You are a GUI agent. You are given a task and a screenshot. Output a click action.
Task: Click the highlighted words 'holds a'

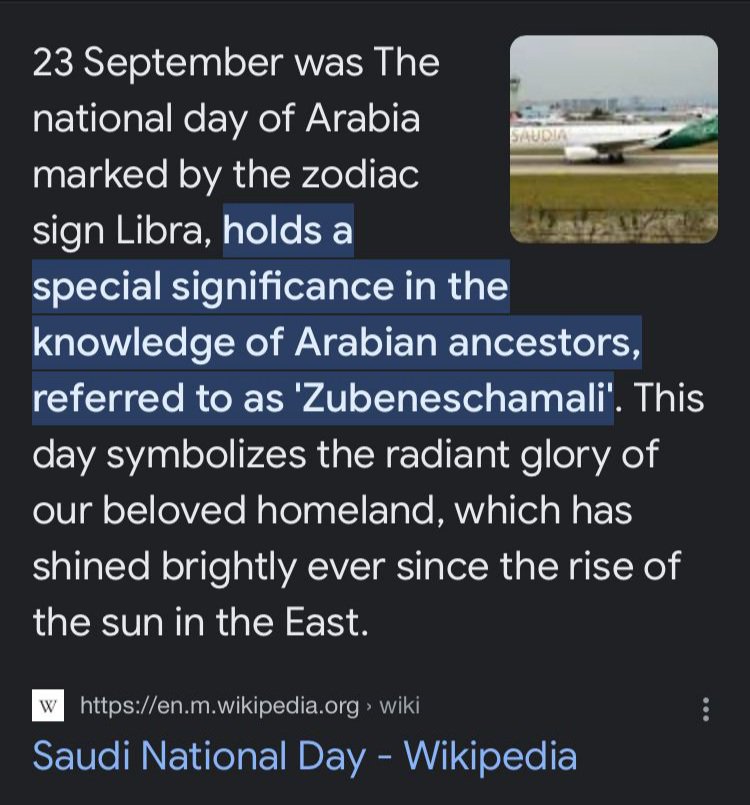click(x=288, y=232)
